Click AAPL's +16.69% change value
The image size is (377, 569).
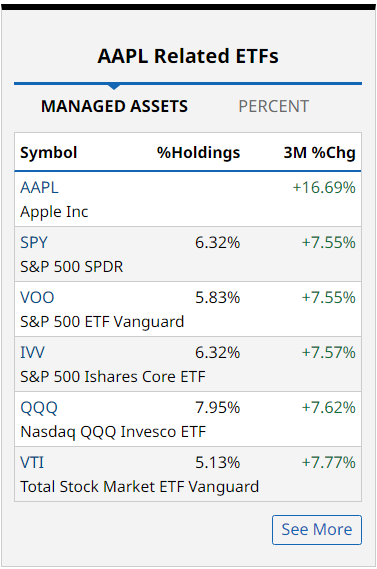(324, 188)
